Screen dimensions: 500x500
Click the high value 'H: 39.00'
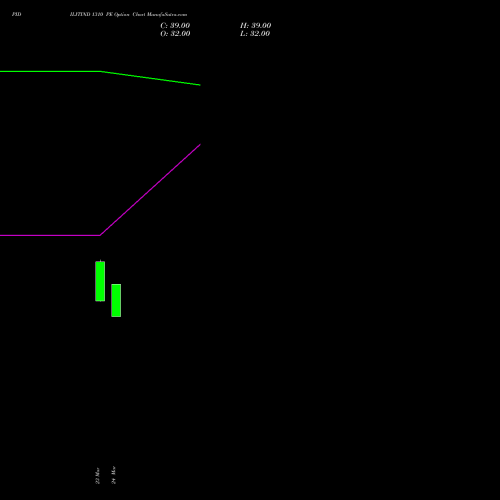(255, 26)
